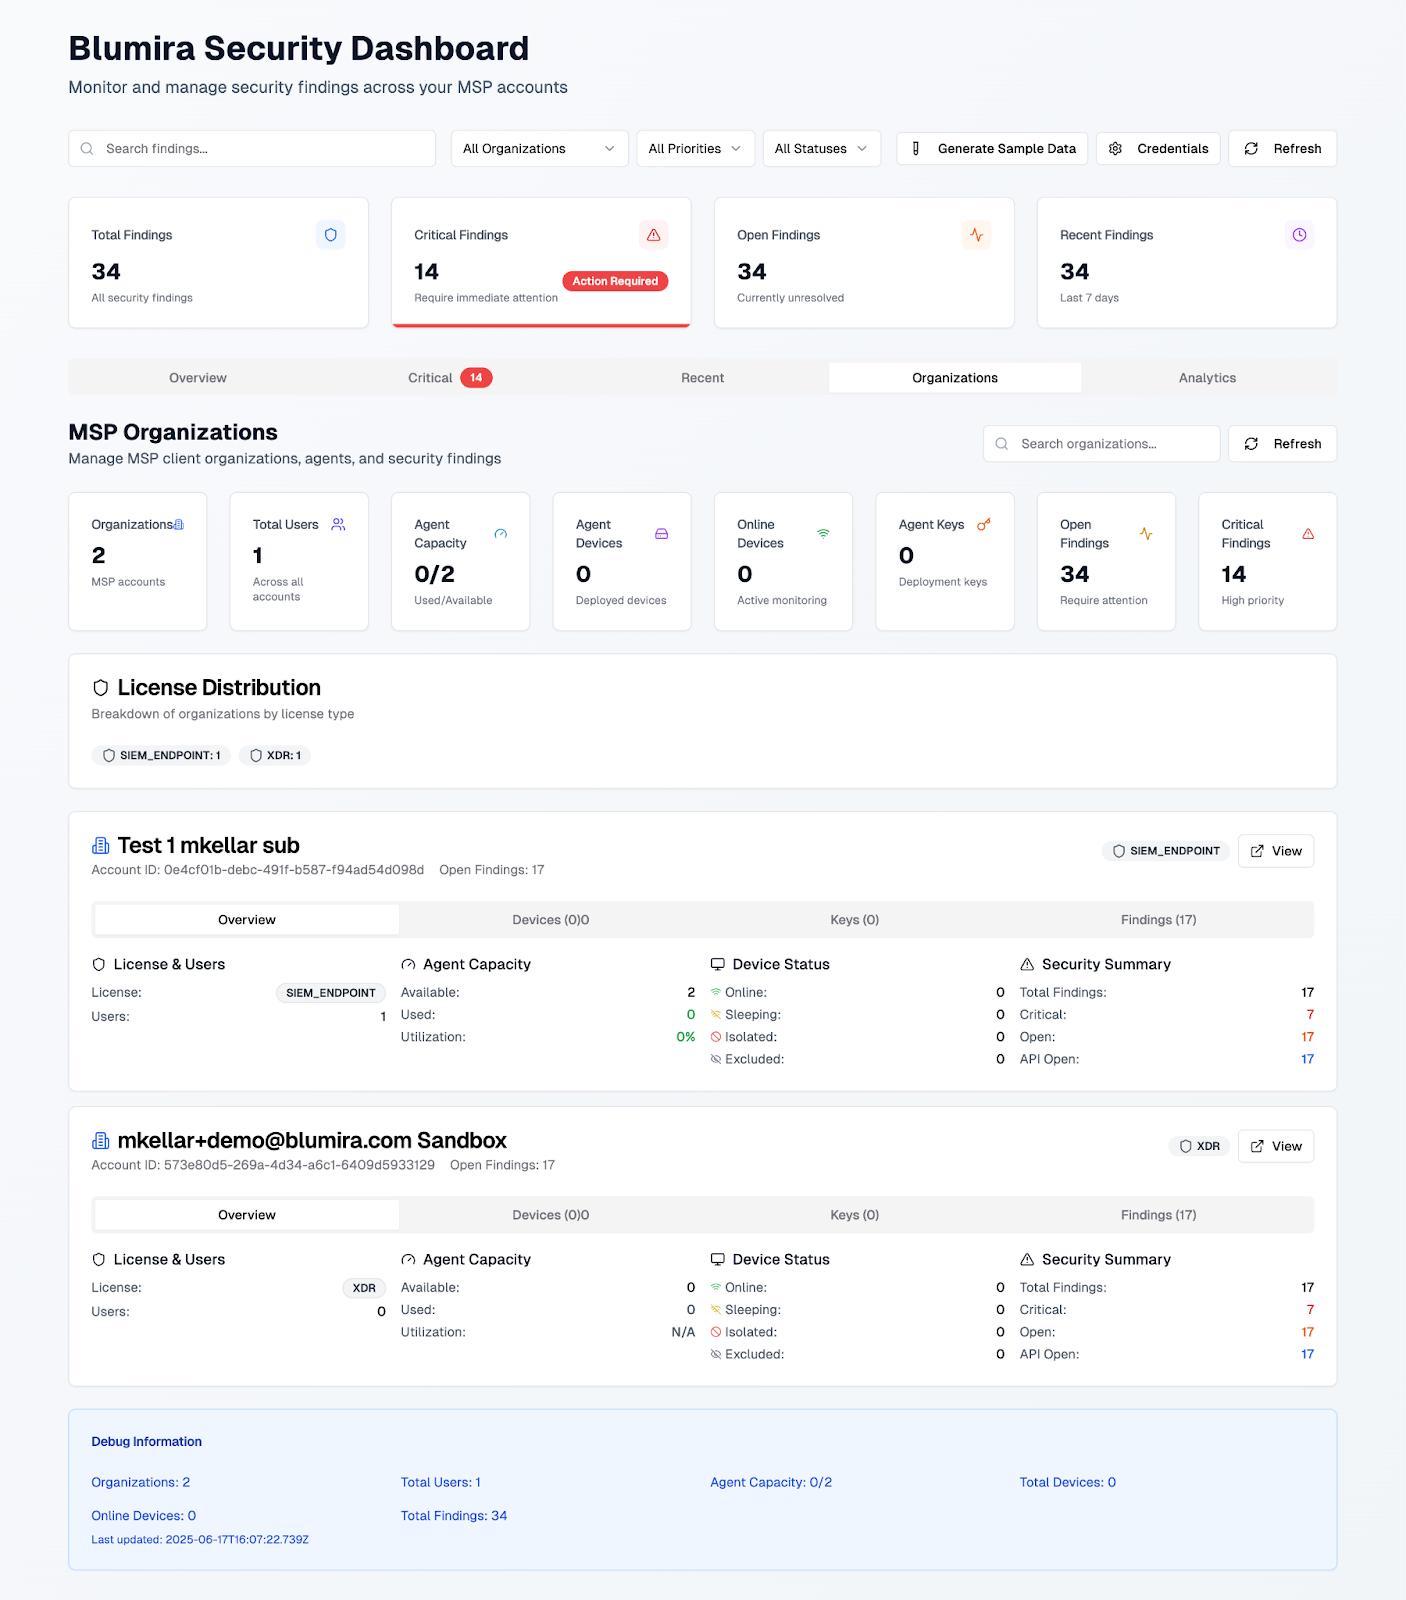Open the Credentials settings button
The width and height of the screenshot is (1406, 1600).
1158,149
